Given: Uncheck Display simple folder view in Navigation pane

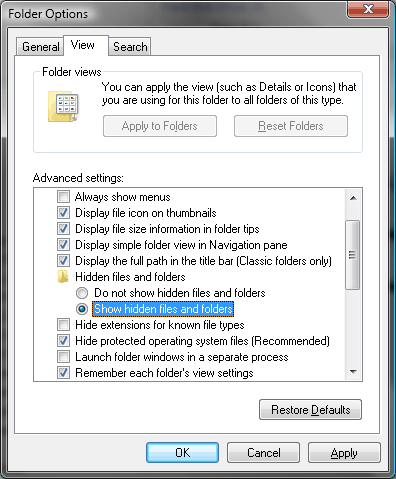Looking at the screenshot, I should (x=63, y=245).
